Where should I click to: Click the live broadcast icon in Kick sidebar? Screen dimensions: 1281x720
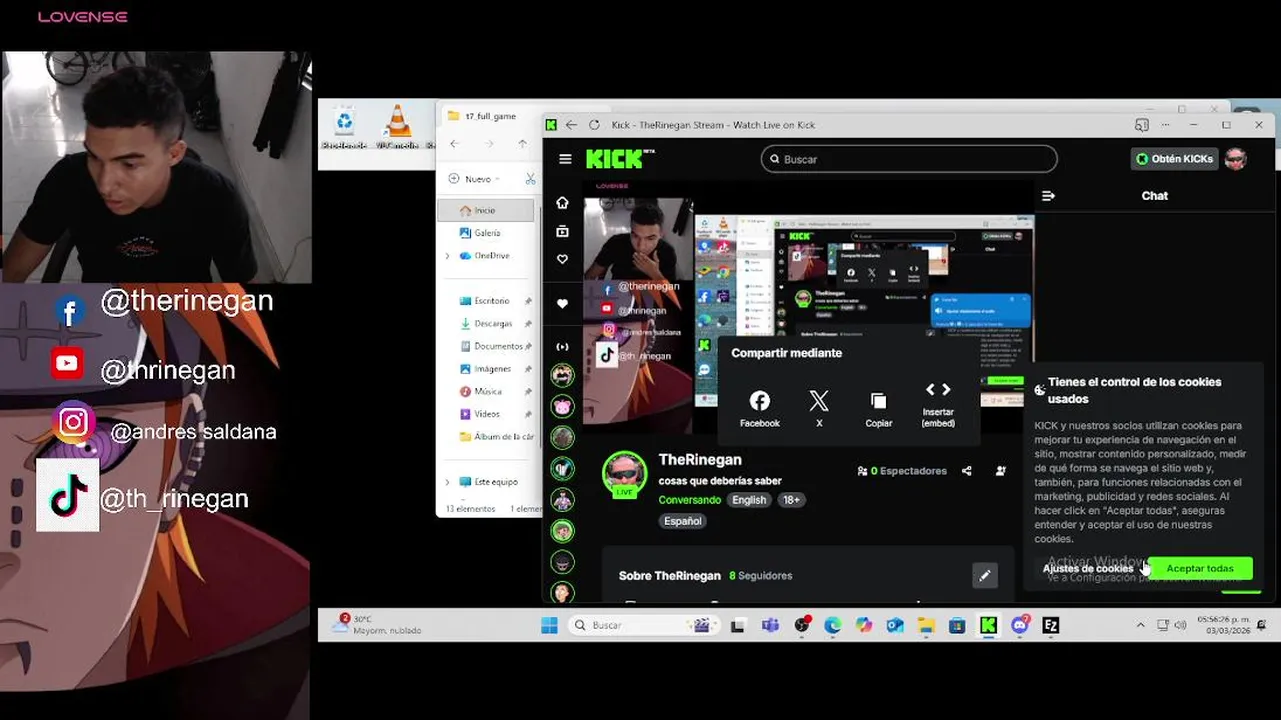[x=562, y=347]
